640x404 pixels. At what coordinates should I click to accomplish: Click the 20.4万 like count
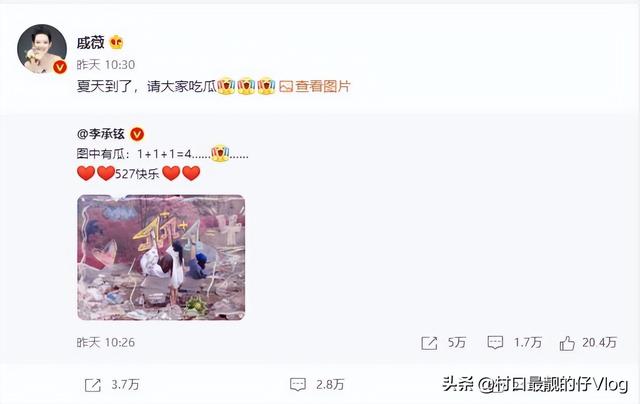[599, 343]
